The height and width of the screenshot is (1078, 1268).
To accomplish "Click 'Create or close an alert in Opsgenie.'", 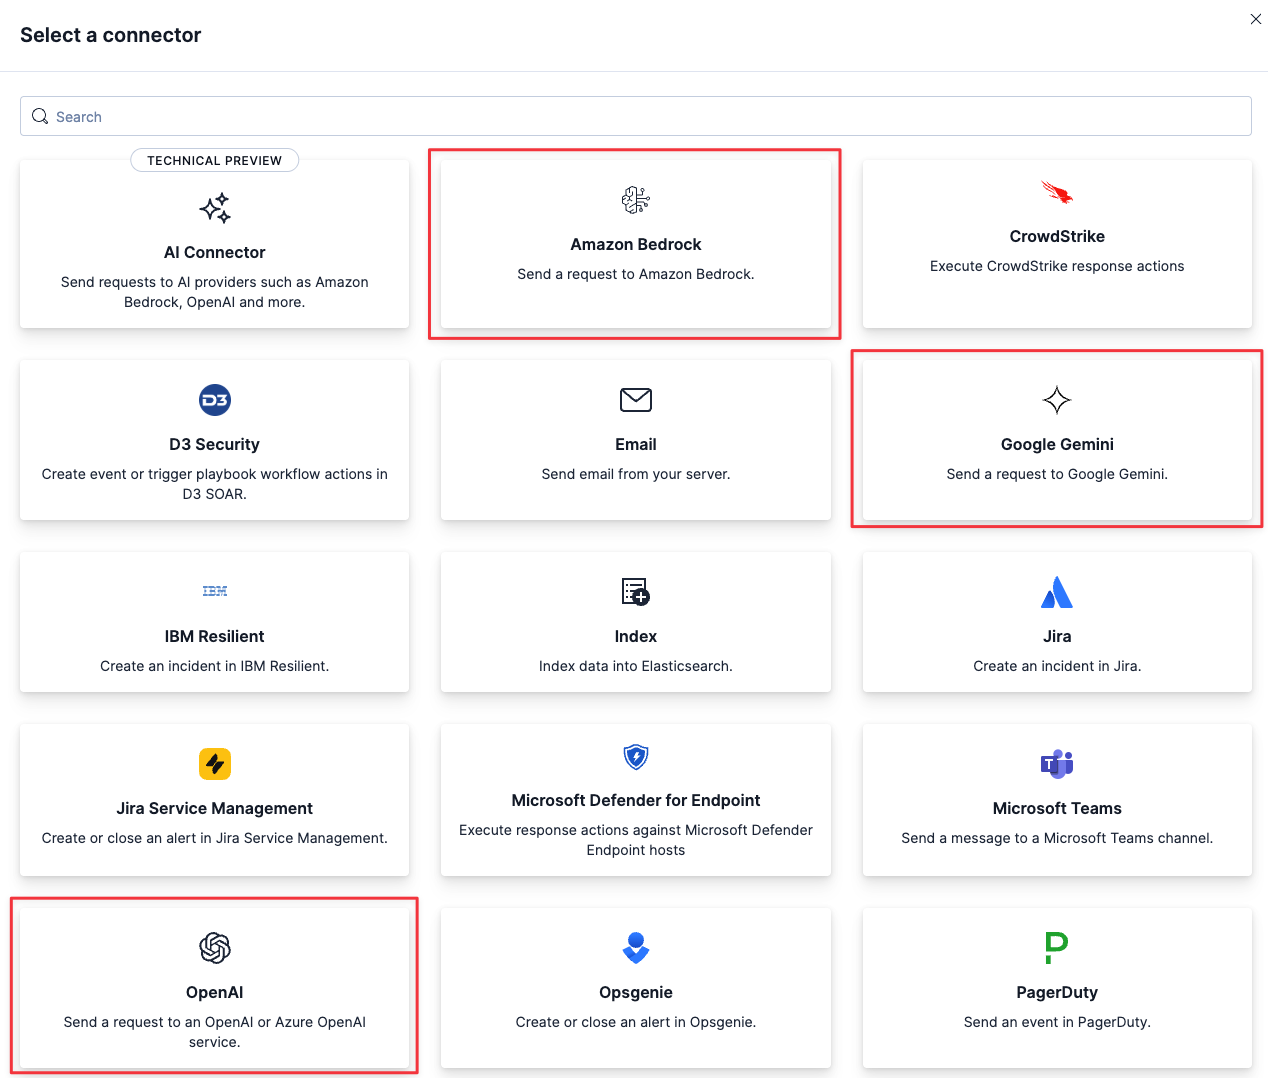I will (636, 1022).
